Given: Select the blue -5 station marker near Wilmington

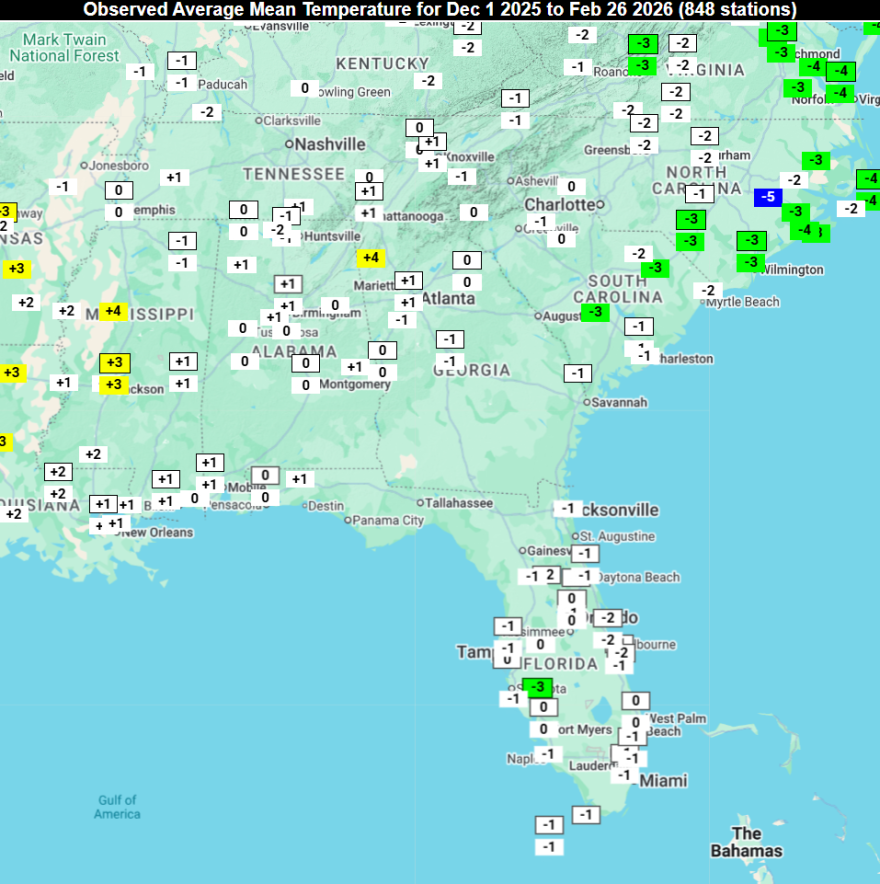Looking at the screenshot, I should (767, 198).
